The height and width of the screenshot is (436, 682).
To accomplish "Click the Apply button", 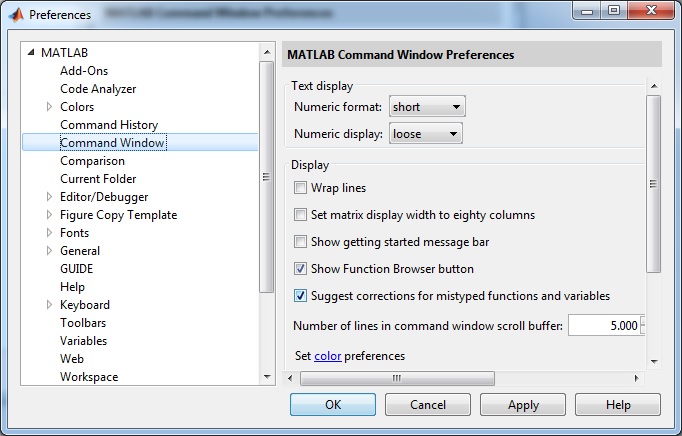I will tap(523, 404).
